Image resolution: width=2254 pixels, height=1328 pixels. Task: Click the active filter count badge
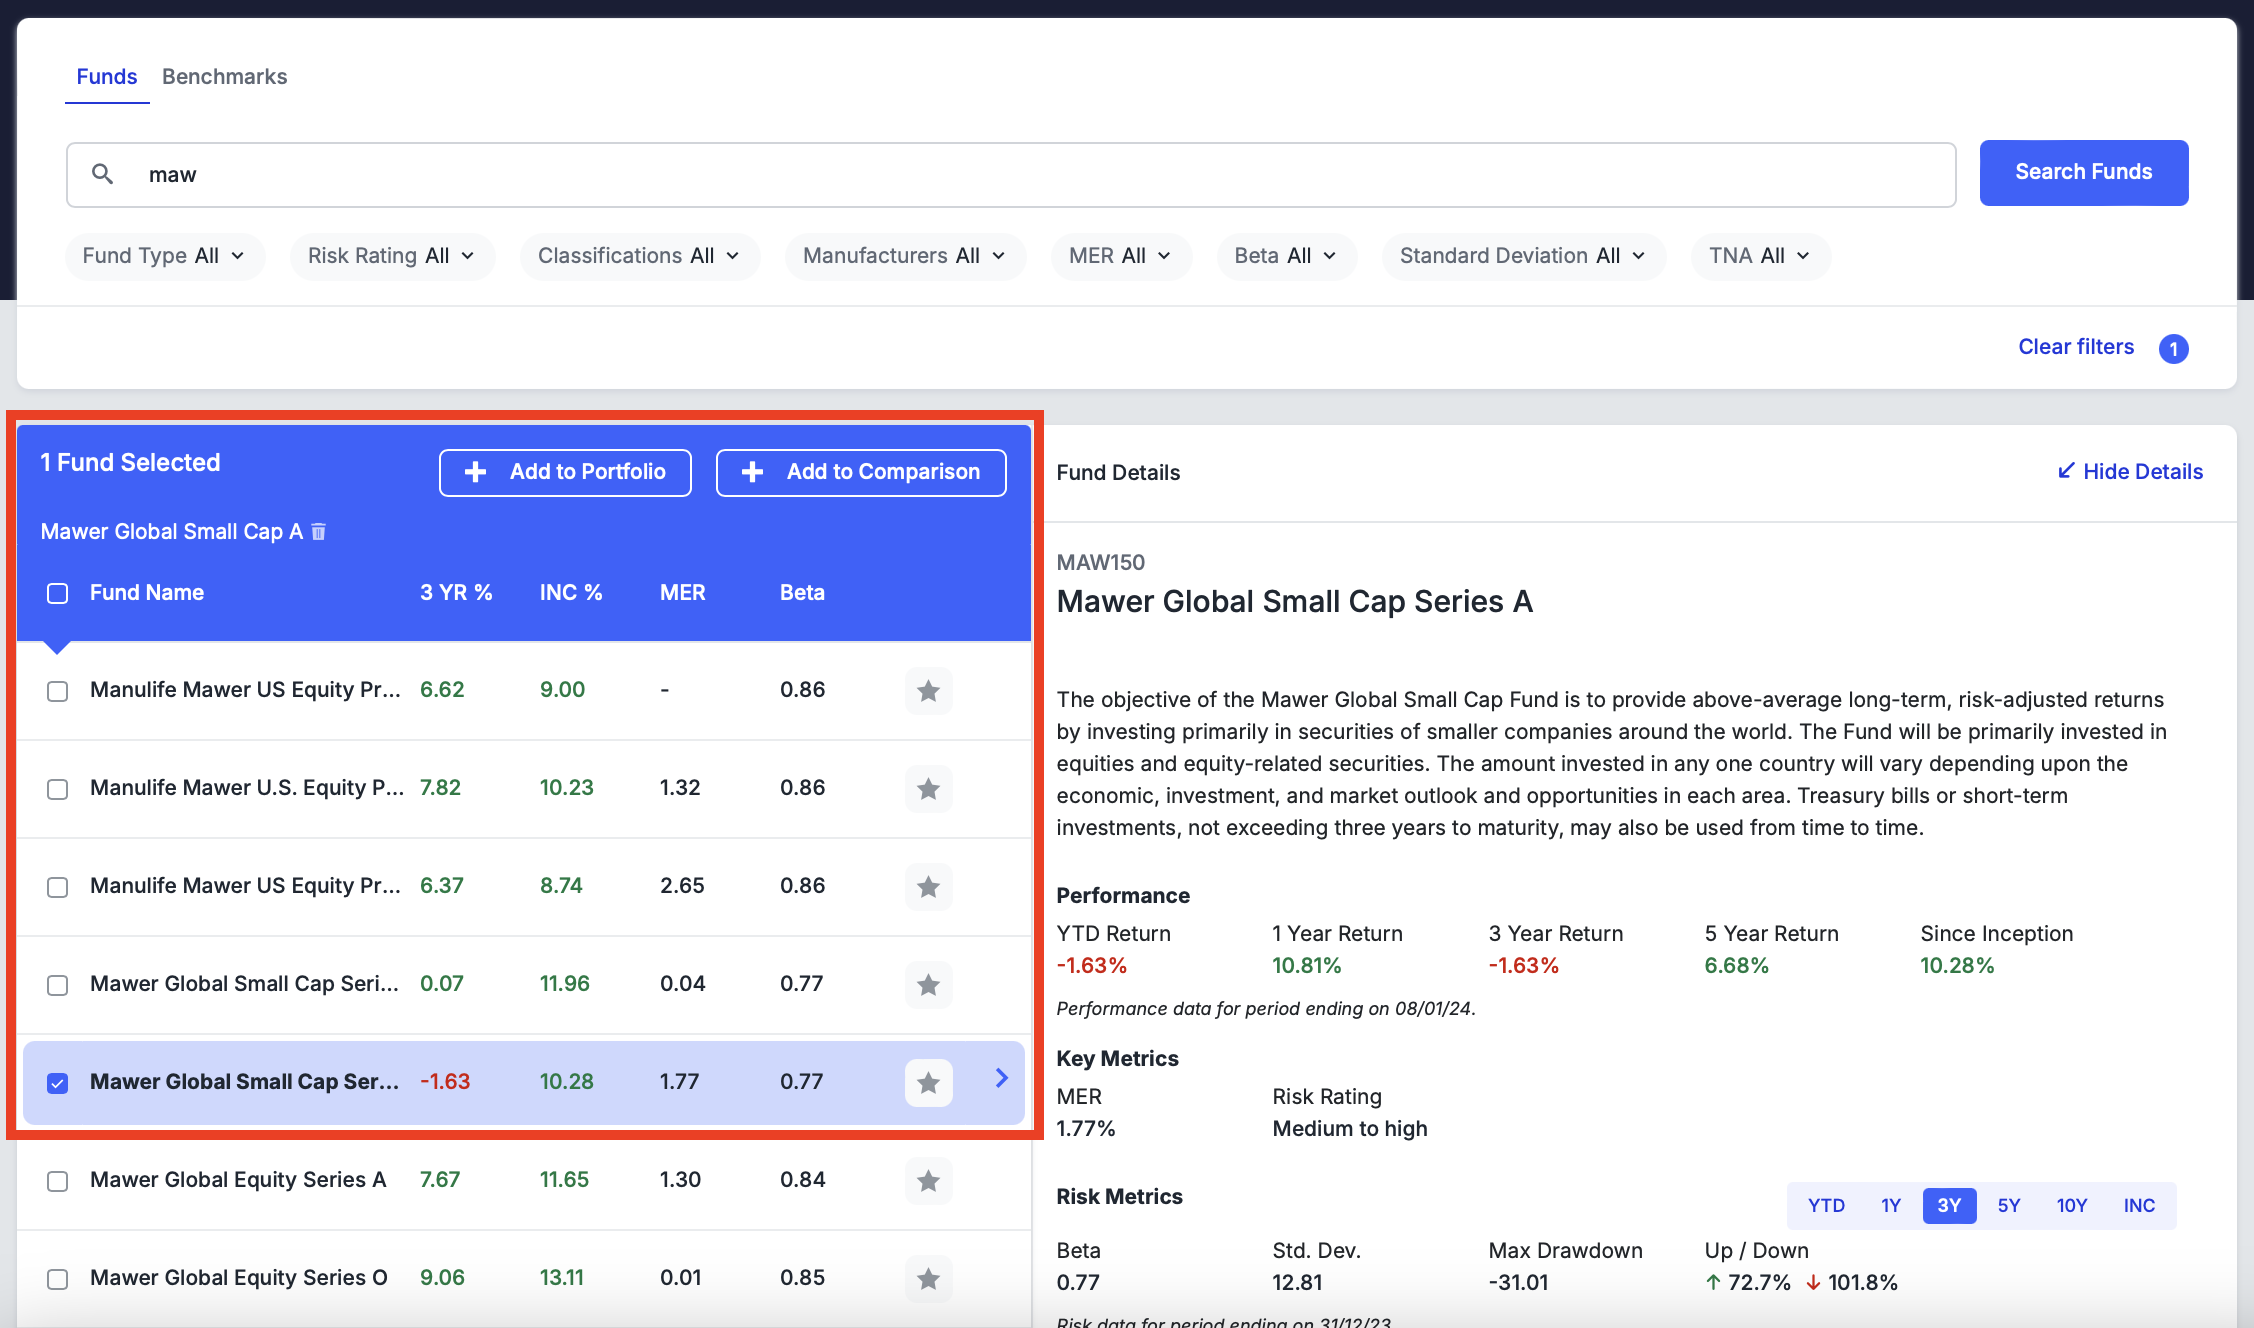[2173, 348]
